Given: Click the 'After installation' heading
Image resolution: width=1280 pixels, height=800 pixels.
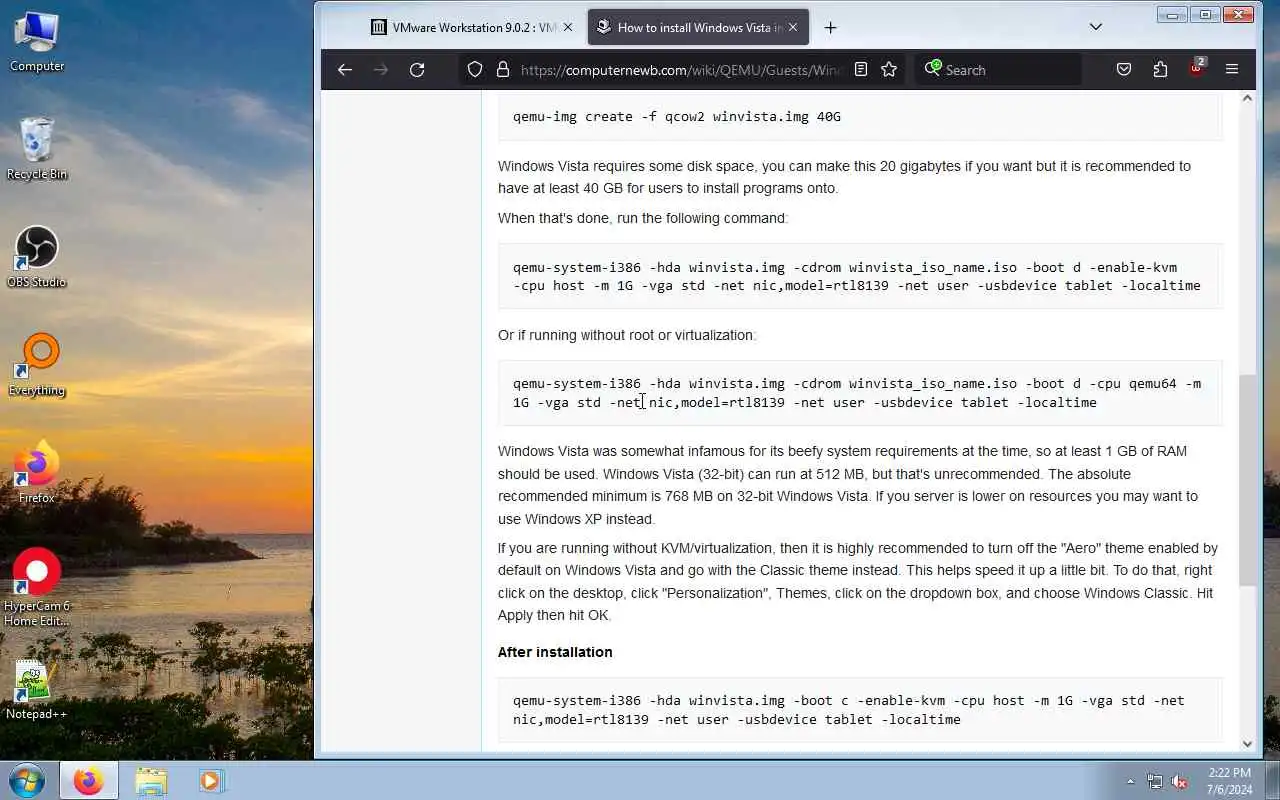Looking at the screenshot, I should pyautogui.click(x=555, y=652).
